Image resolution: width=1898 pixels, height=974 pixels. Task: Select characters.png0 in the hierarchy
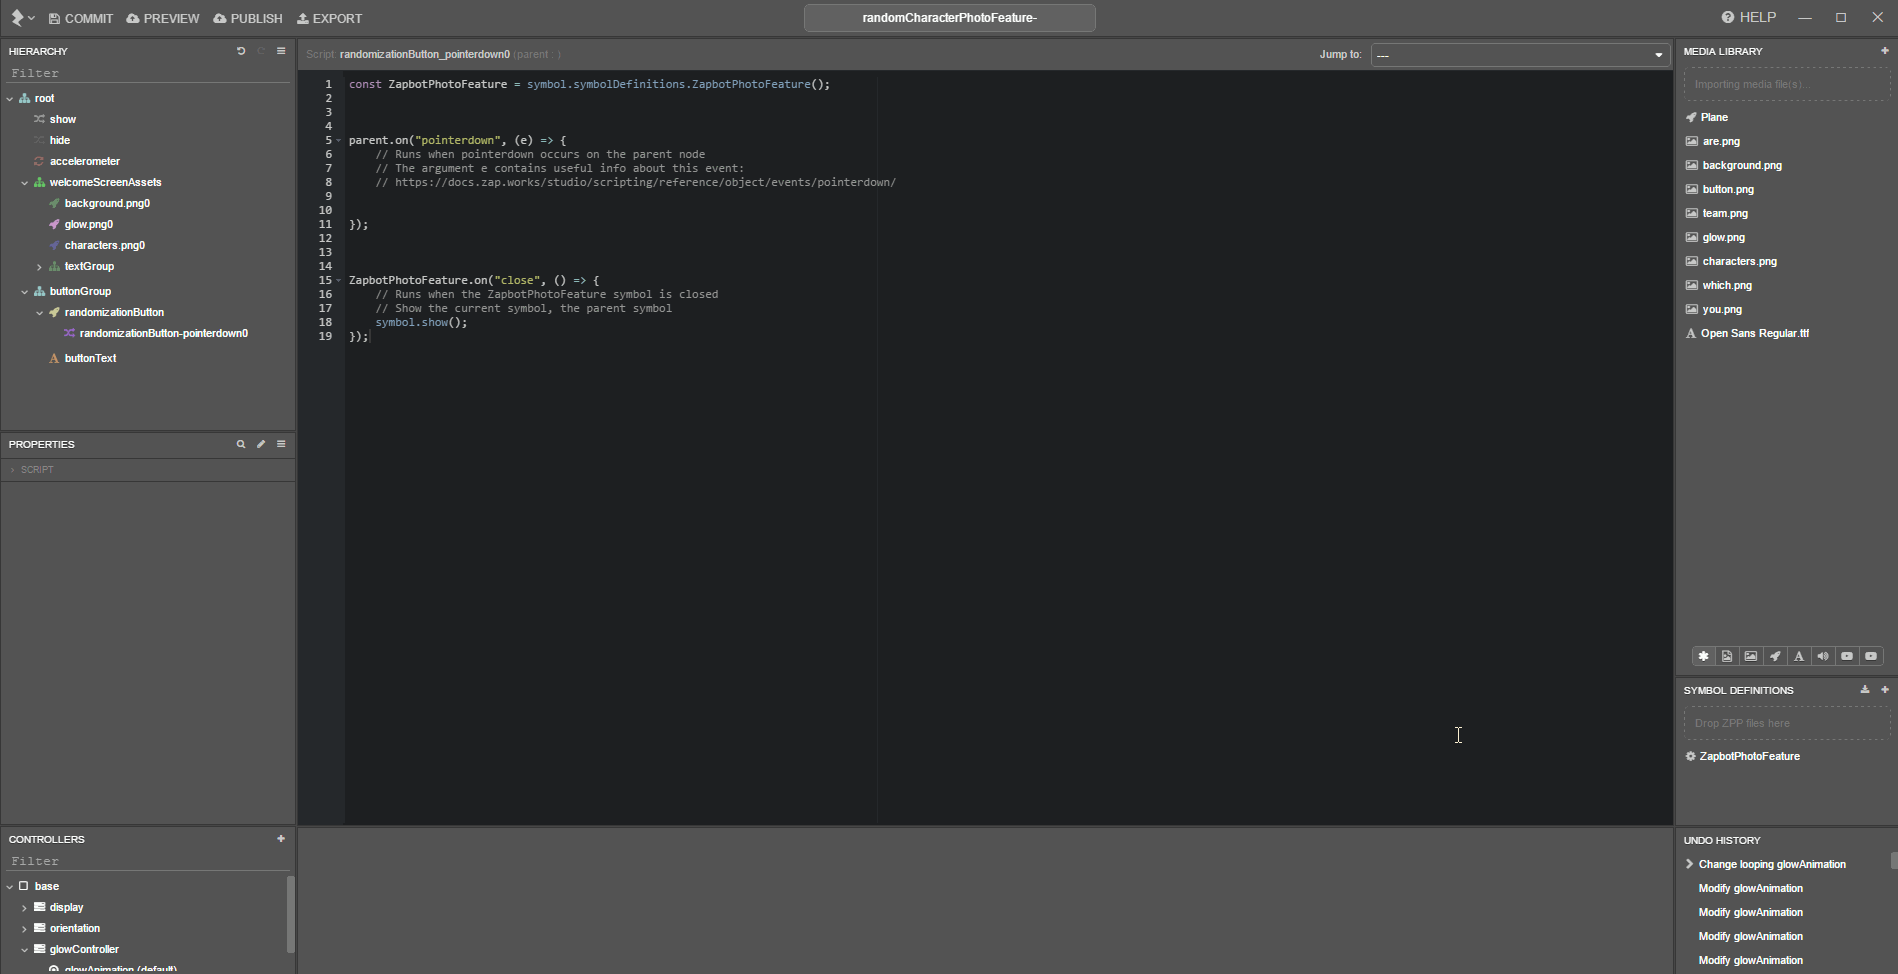105,245
